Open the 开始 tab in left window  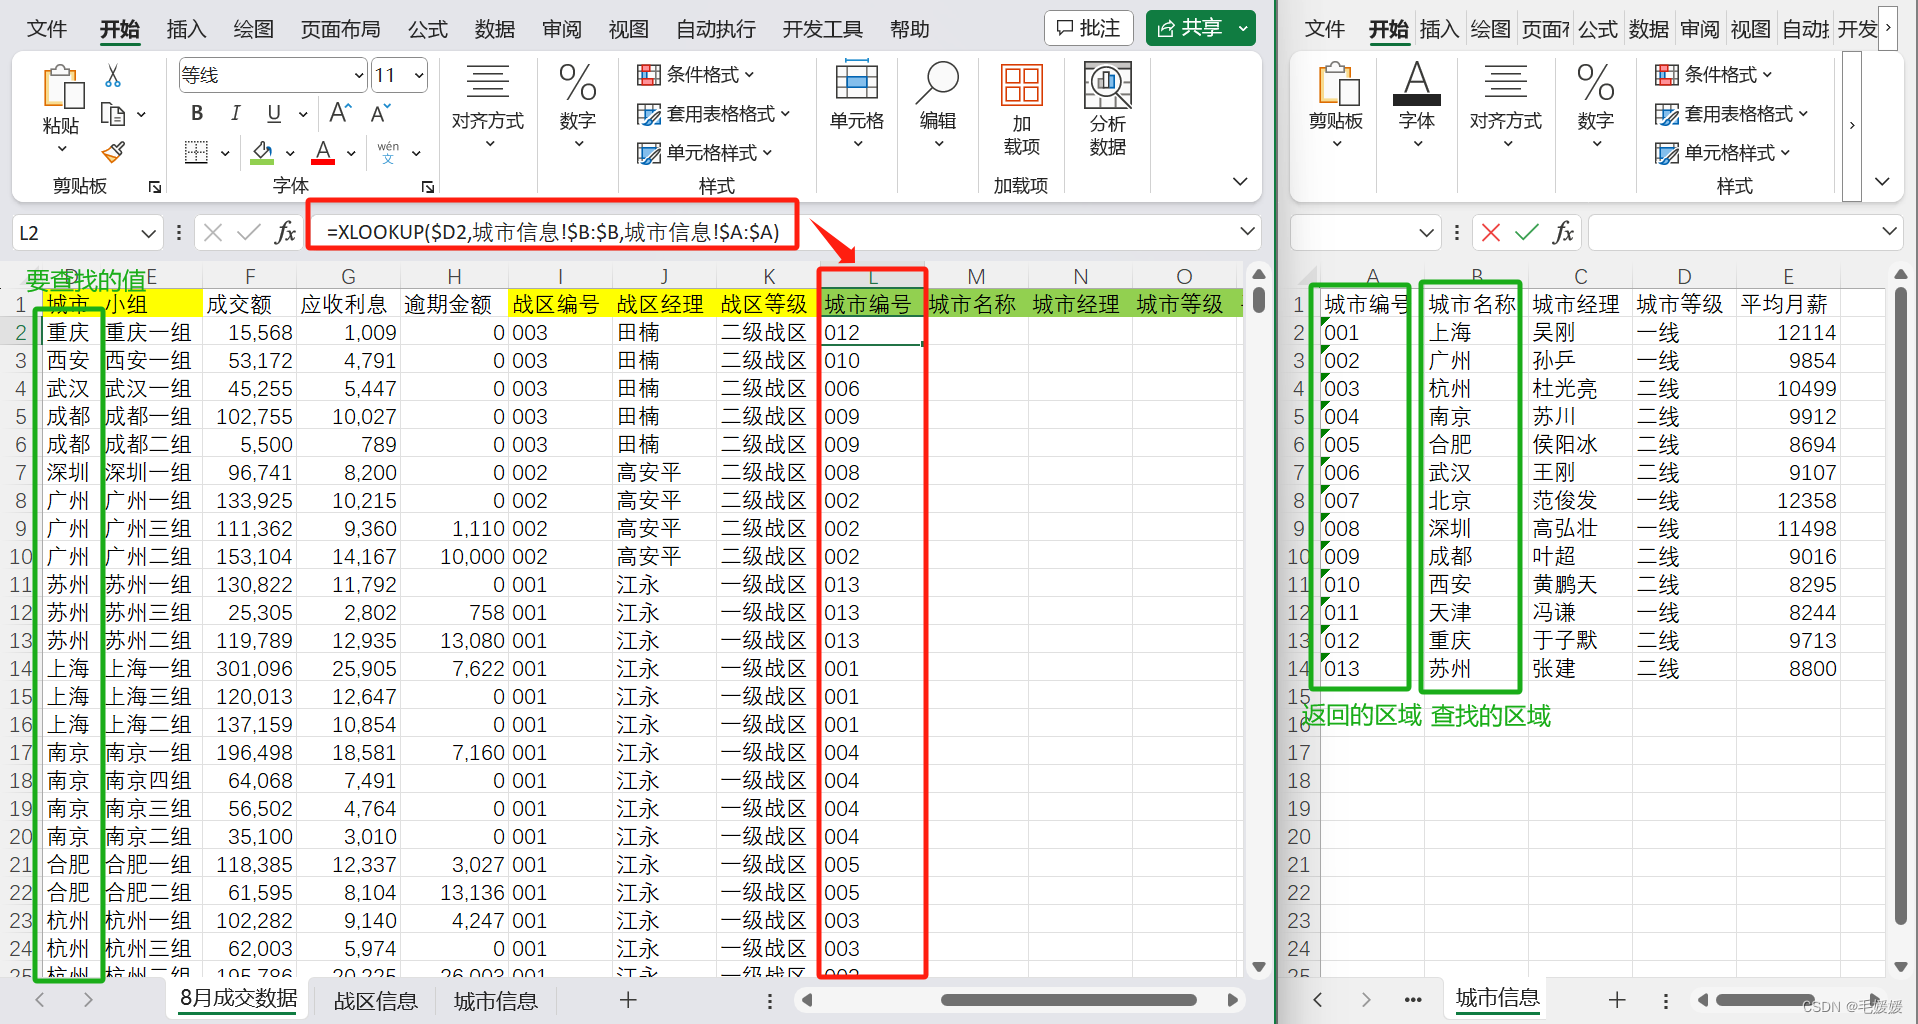[120, 29]
